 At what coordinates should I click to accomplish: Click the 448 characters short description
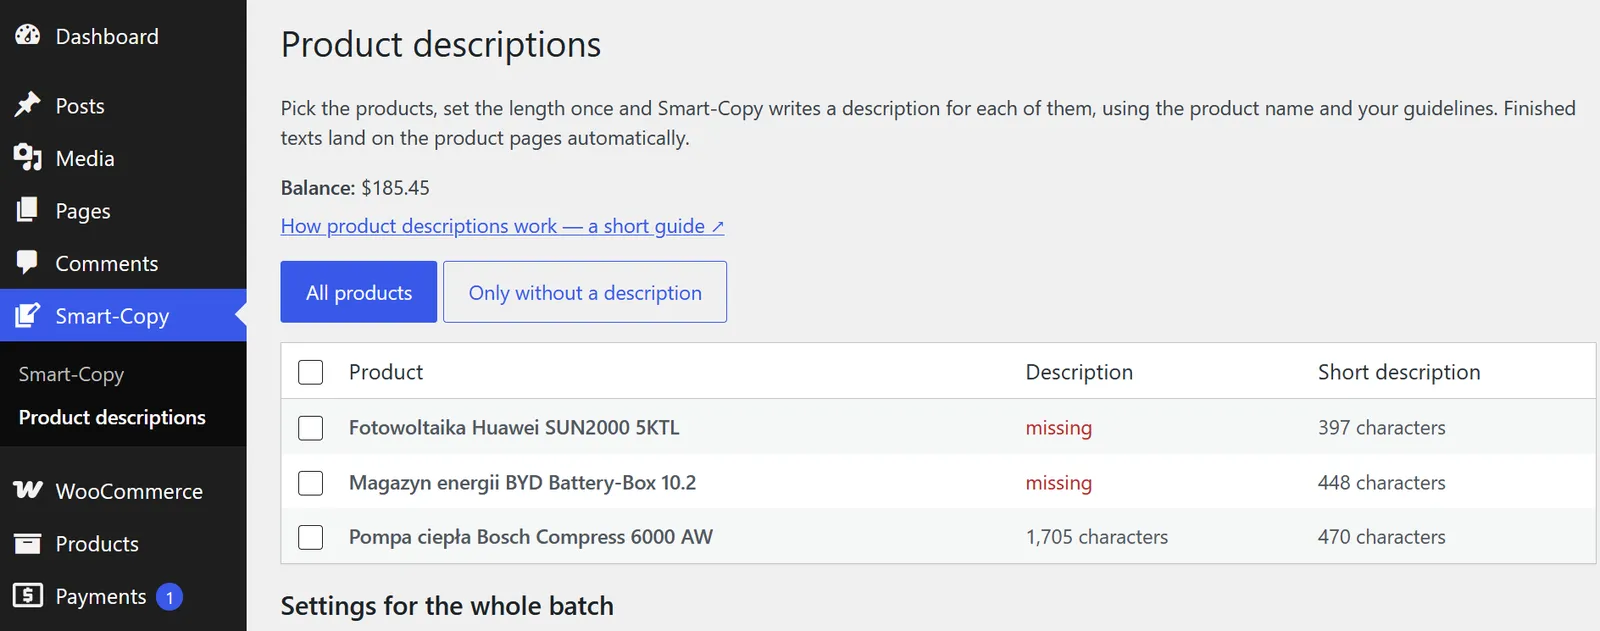coord(1381,483)
